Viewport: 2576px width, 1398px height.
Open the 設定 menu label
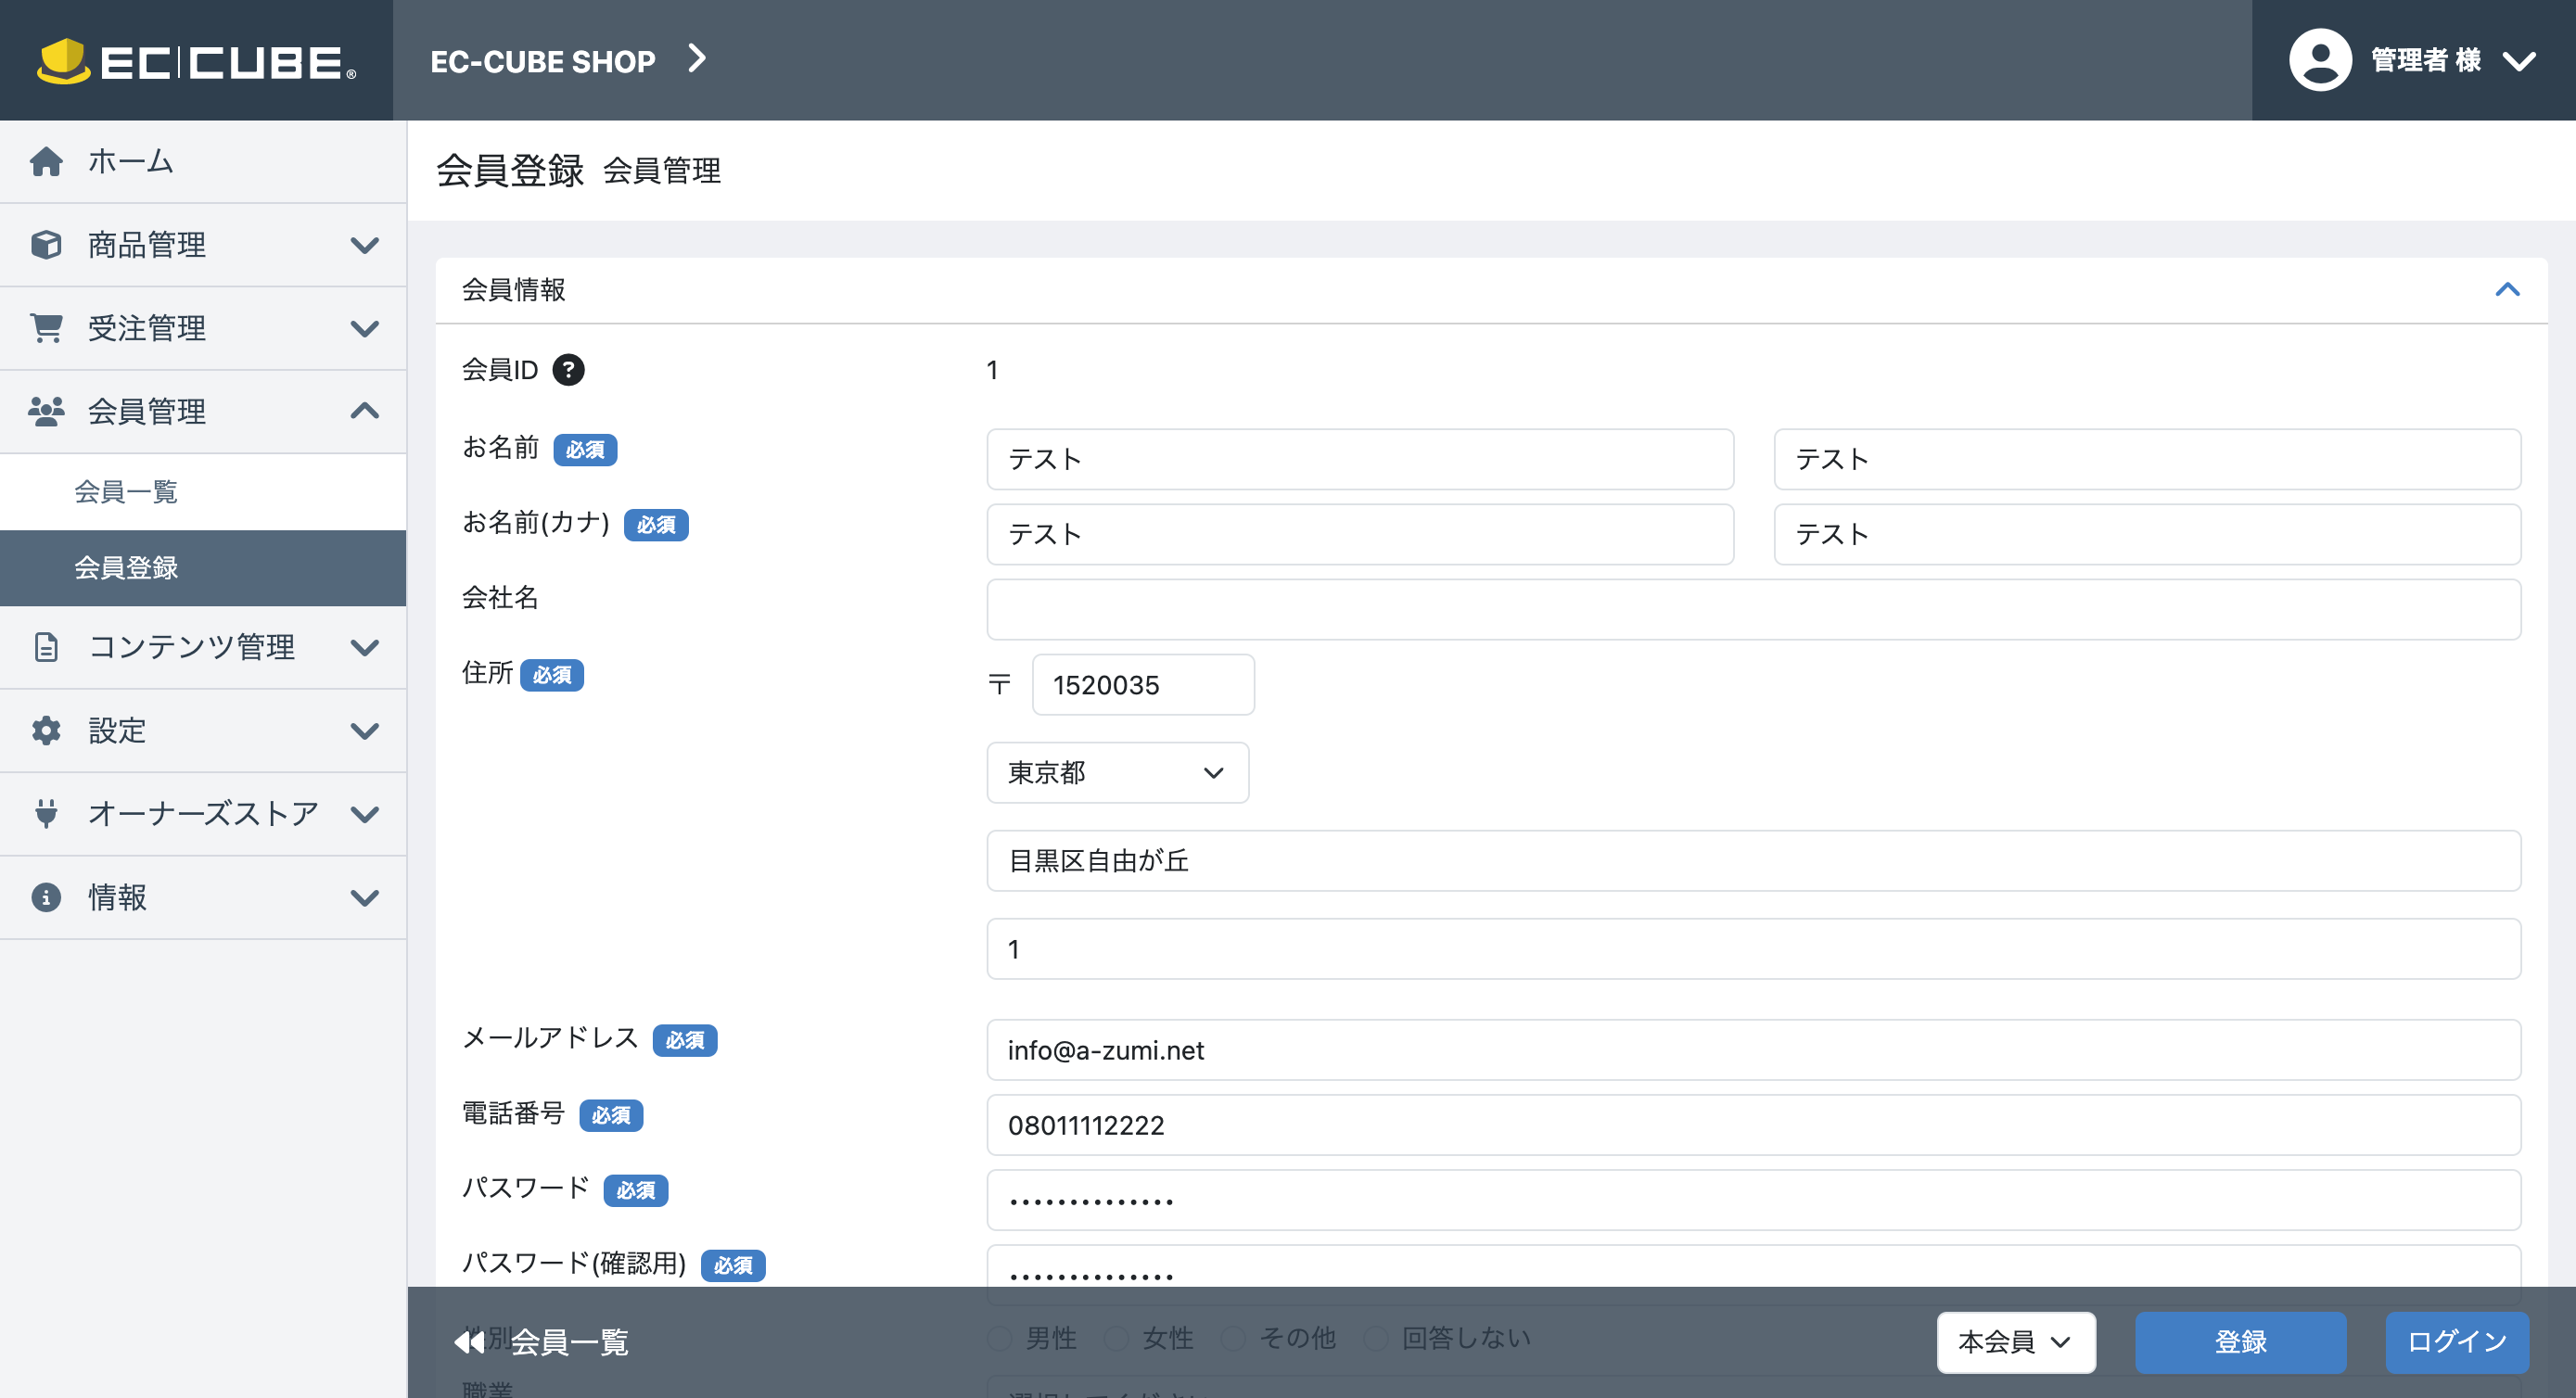(x=117, y=731)
